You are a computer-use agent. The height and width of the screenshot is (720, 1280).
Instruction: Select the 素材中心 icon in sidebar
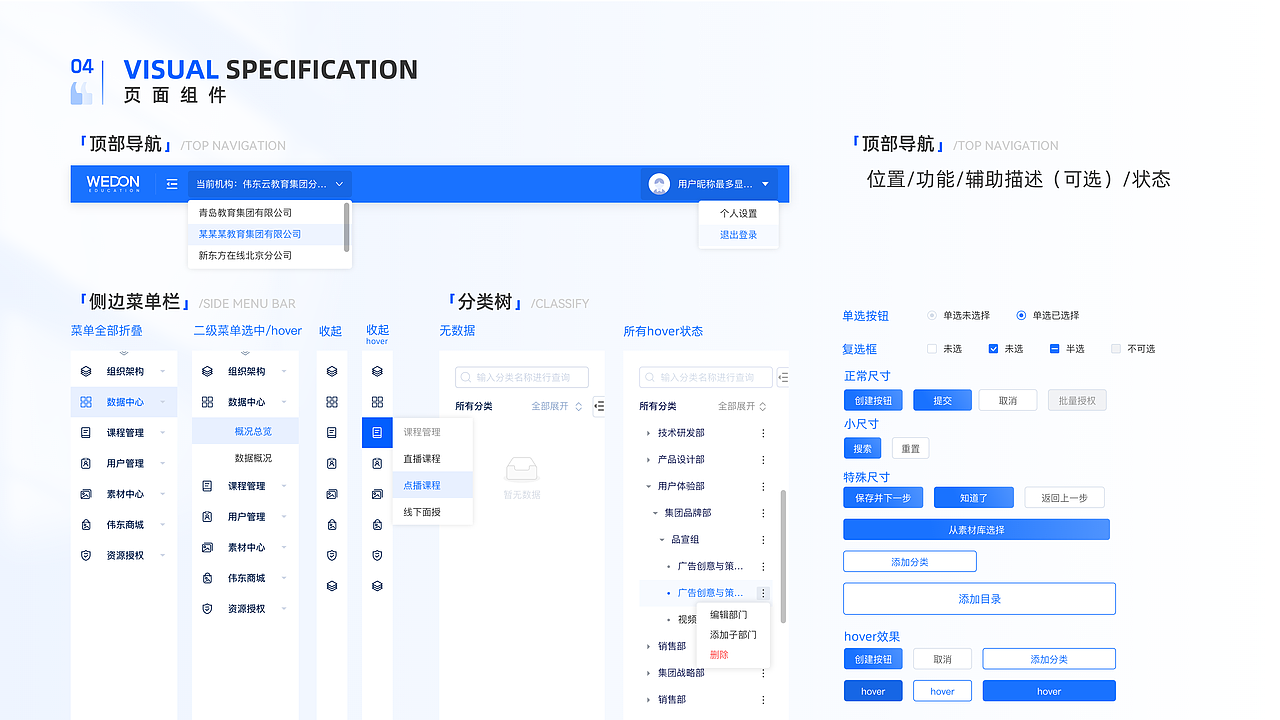[x=86, y=493]
